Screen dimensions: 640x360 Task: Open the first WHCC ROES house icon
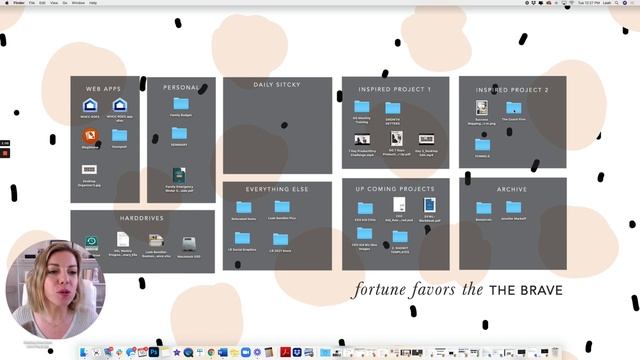pos(90,105)
